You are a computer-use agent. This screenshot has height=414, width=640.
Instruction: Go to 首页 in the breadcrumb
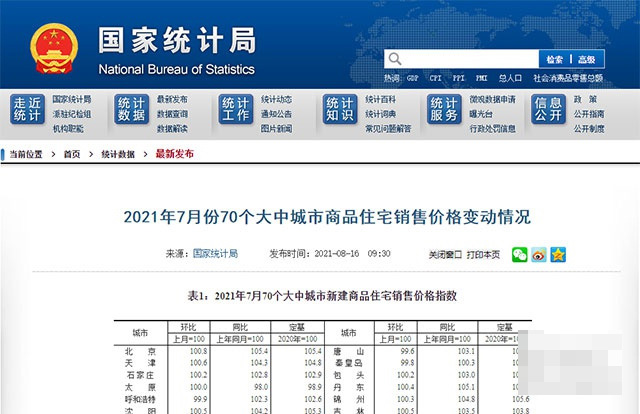click(x=72, y=154)
